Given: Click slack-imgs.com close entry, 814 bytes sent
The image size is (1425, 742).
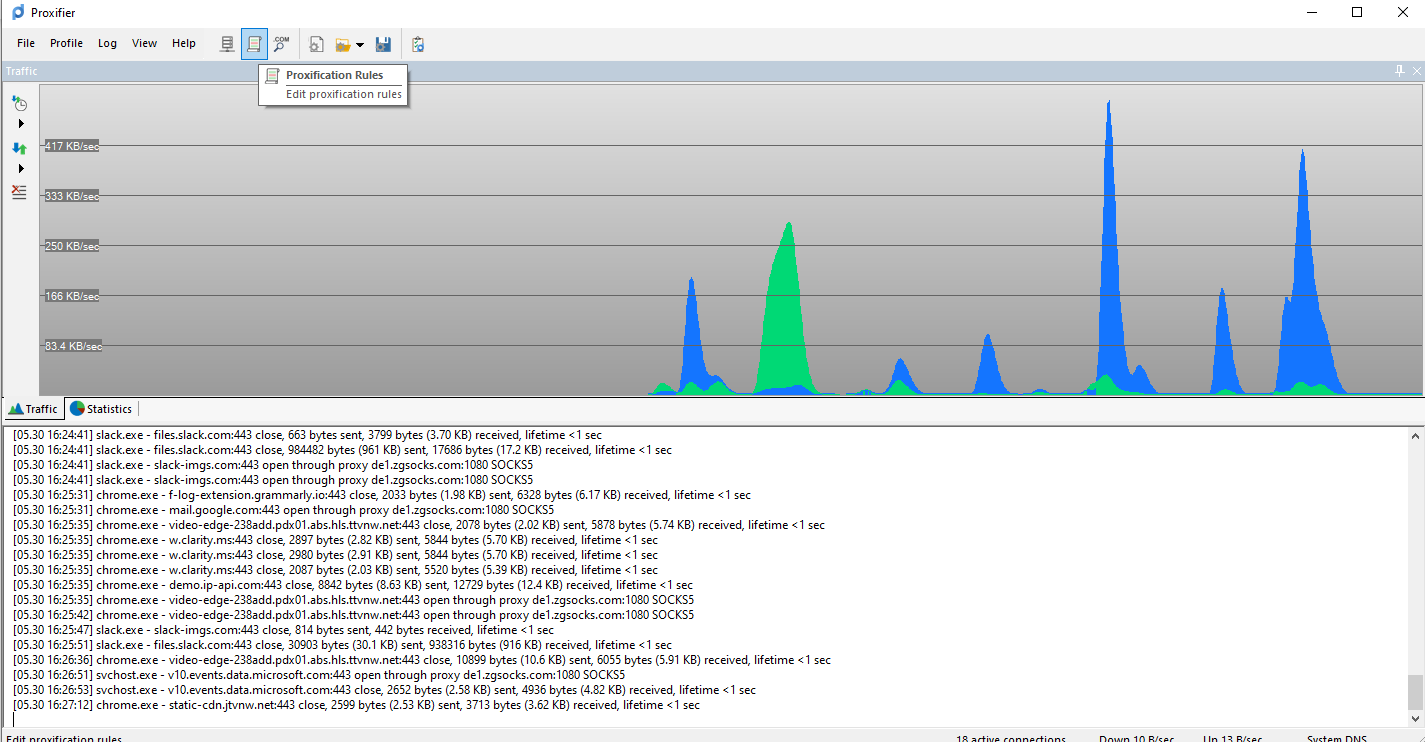Looking at the screenshot, I should (x=283, y=630).
